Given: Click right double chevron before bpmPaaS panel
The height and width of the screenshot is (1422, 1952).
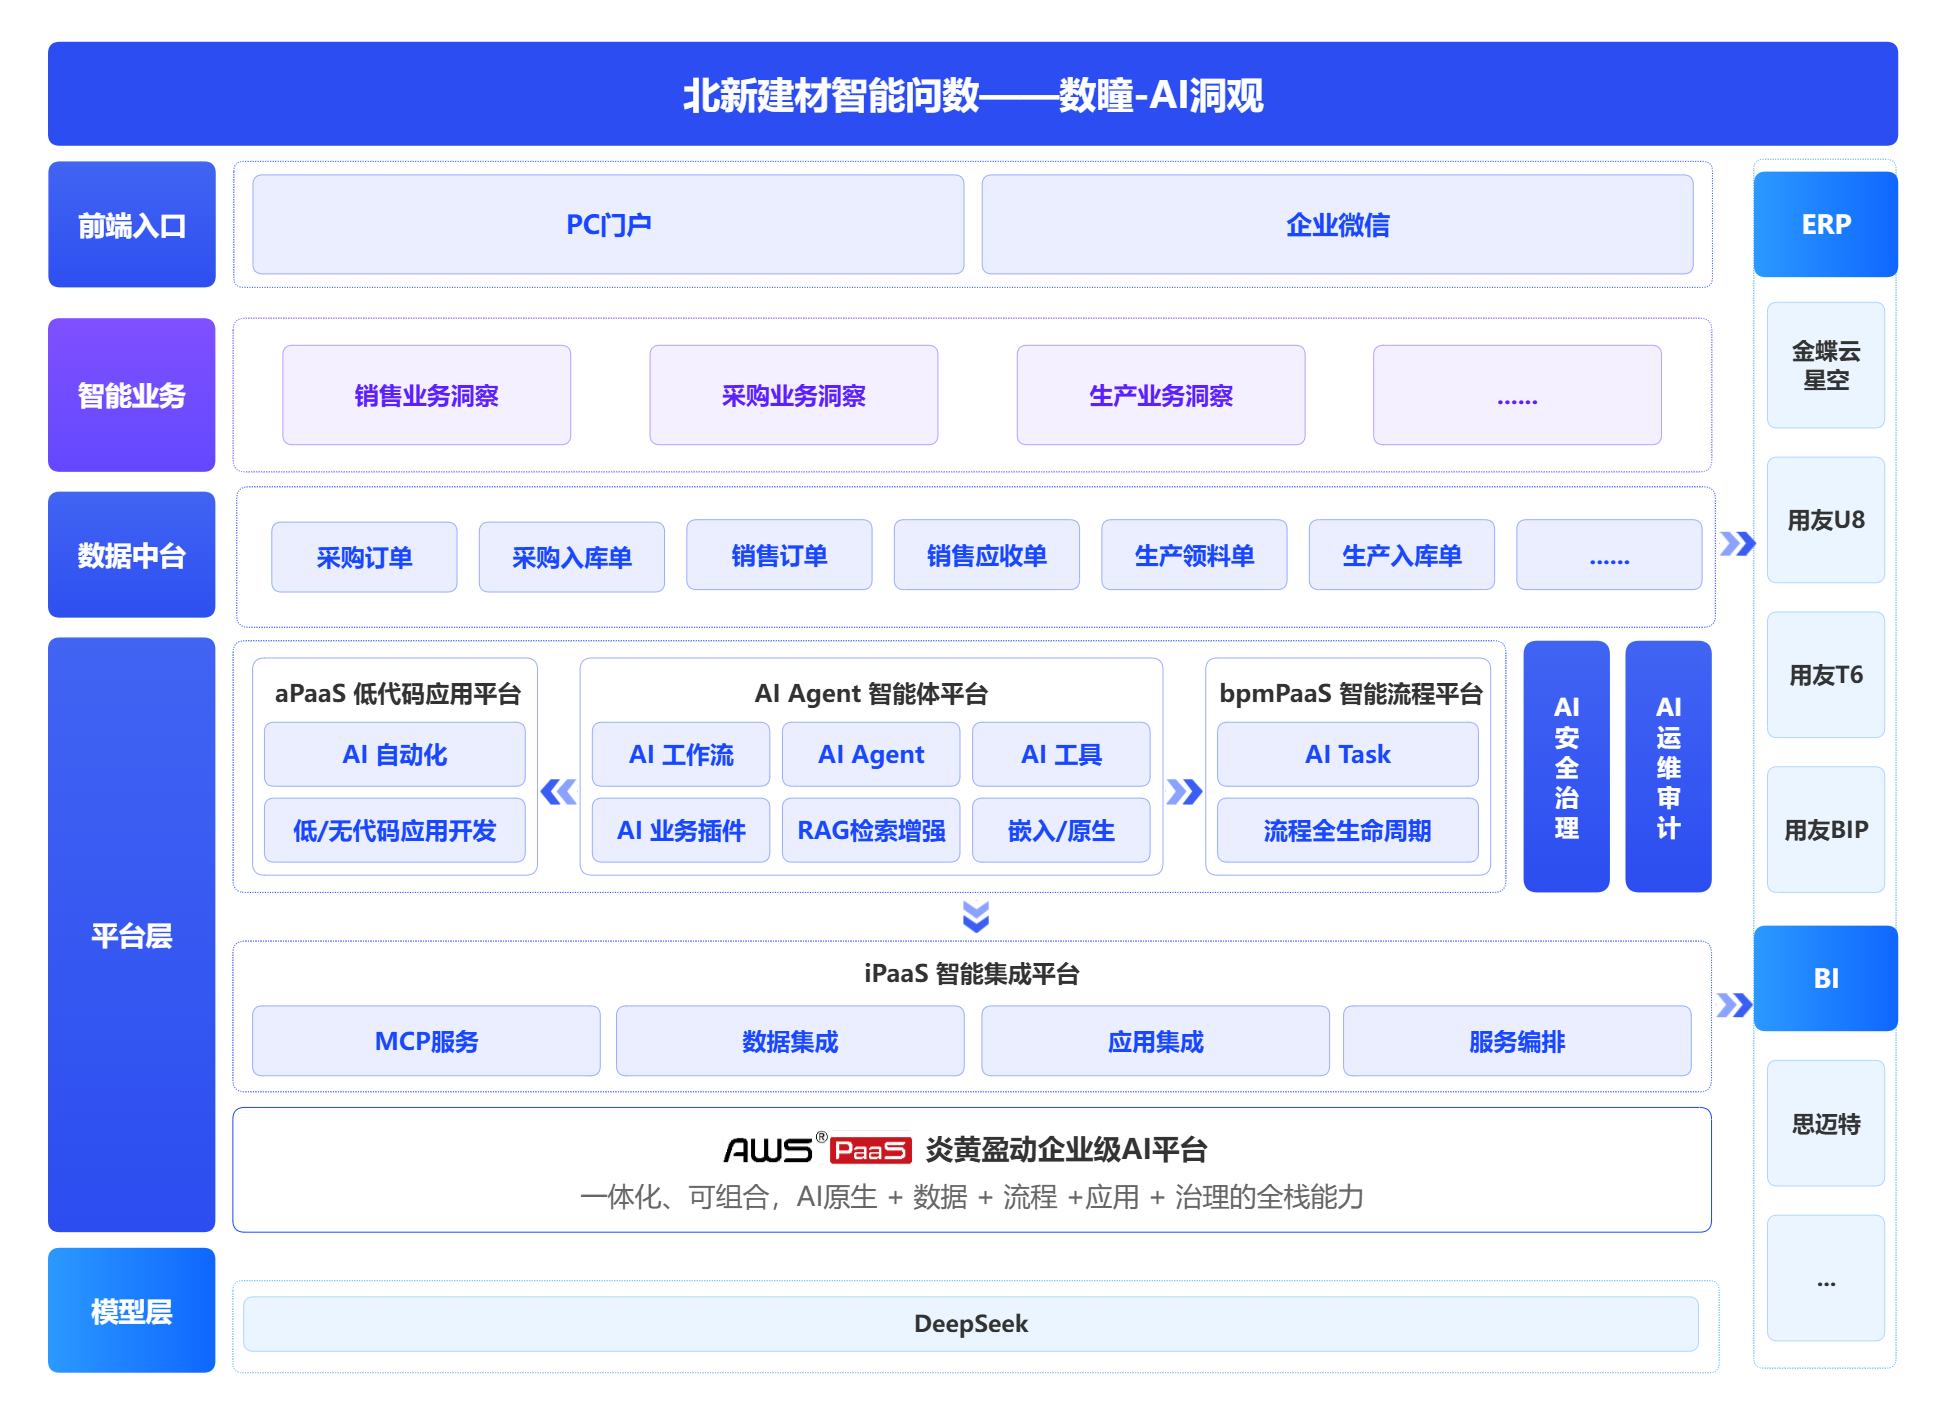Looking at the screenshot, I should pos(1184,792).
